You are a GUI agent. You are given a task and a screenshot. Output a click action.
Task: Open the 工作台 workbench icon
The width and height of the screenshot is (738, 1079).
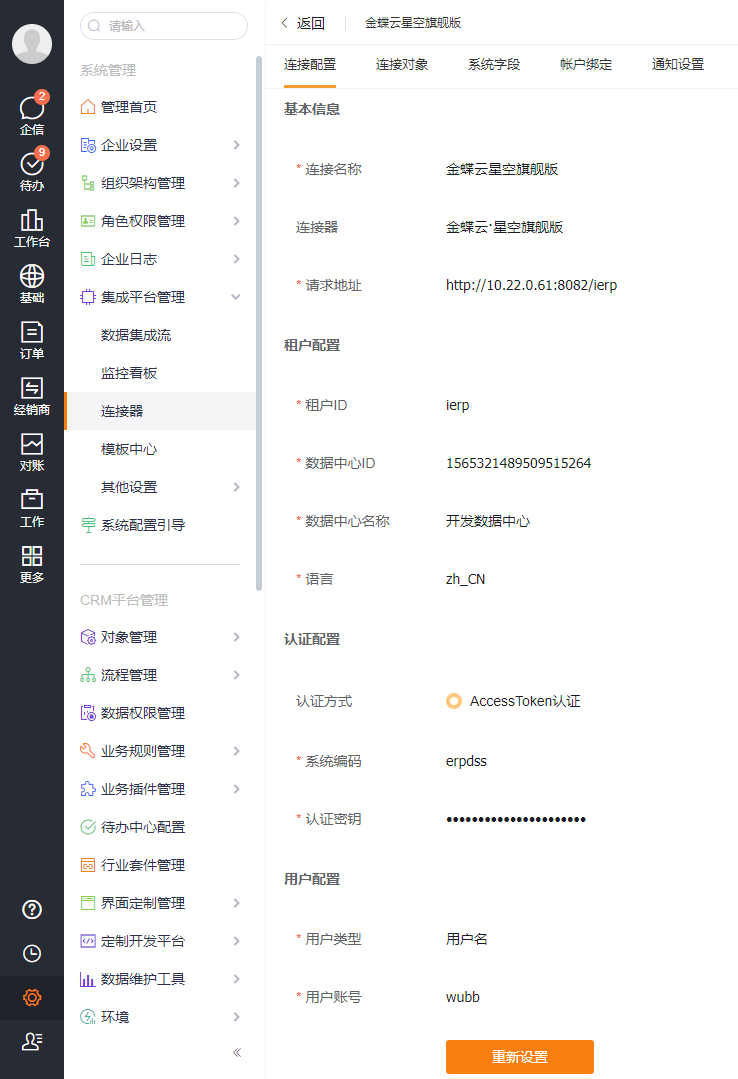32,220
